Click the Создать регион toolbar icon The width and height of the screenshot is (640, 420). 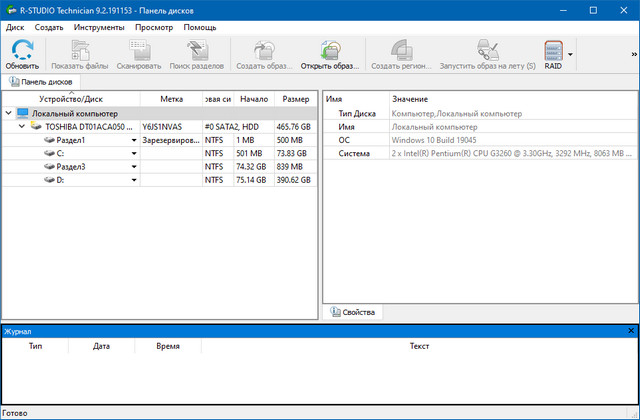click(x=400, y=50)
